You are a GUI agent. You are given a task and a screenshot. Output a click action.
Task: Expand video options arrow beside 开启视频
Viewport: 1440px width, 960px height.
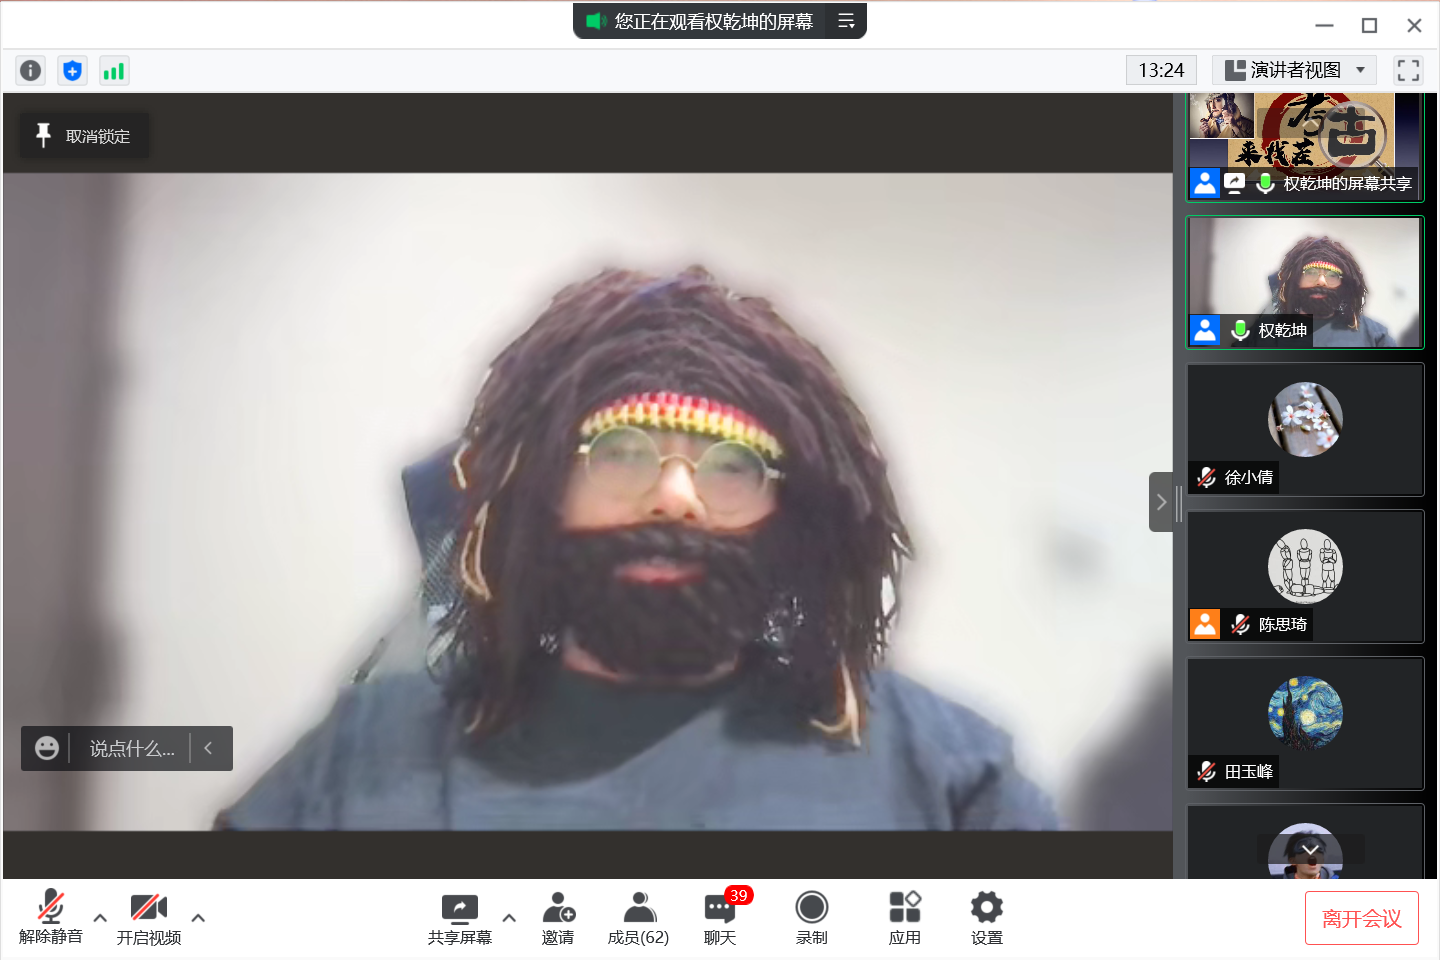[198, 917]
